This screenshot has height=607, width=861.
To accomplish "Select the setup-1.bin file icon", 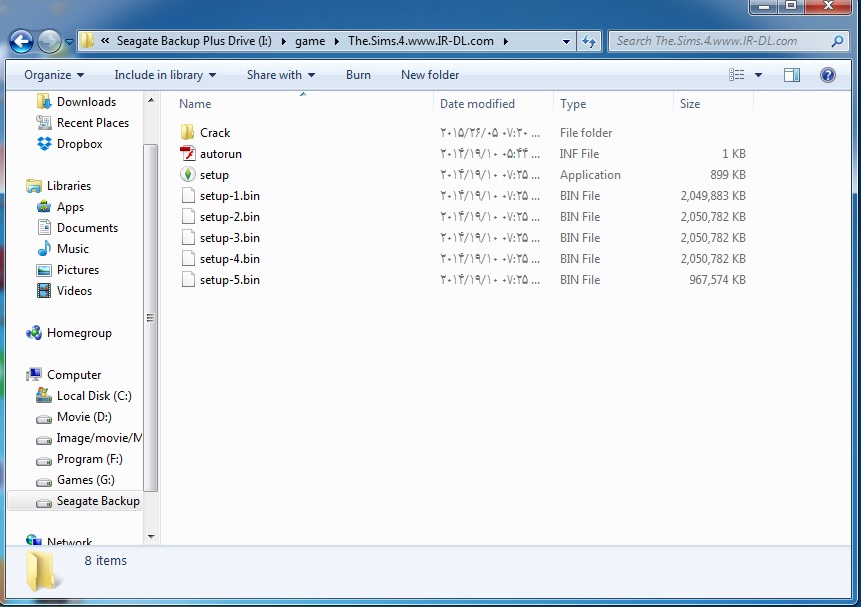I will (x=188, y=196).
